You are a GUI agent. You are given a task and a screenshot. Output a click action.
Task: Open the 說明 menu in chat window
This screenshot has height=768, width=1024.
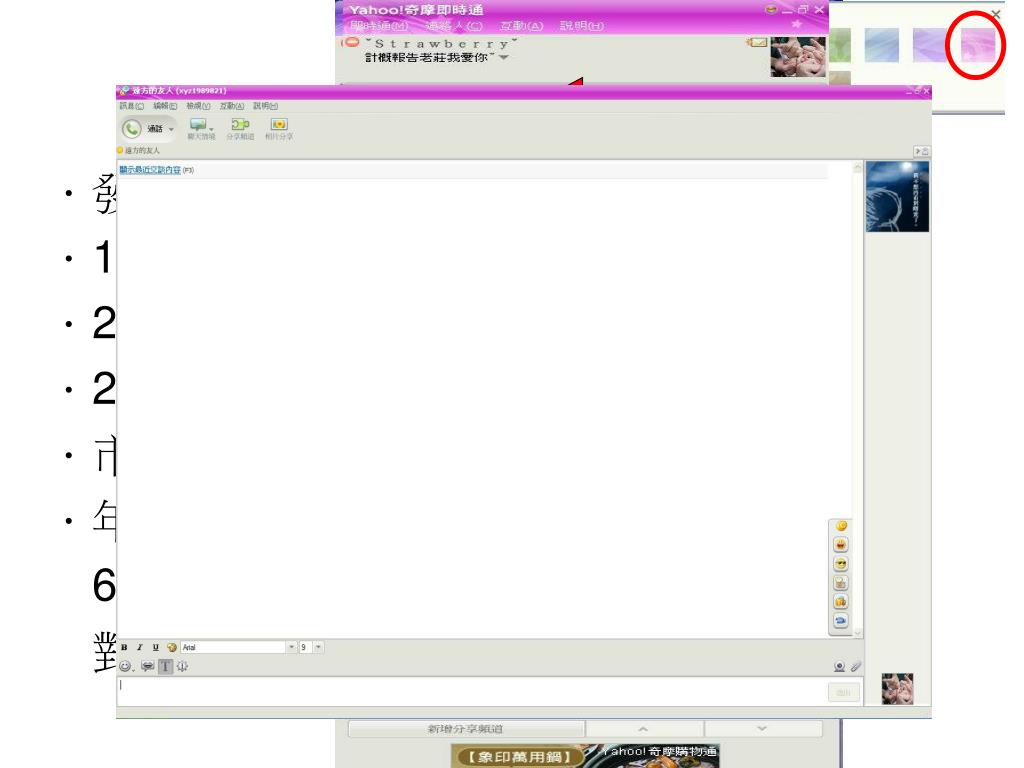(265, 106)
